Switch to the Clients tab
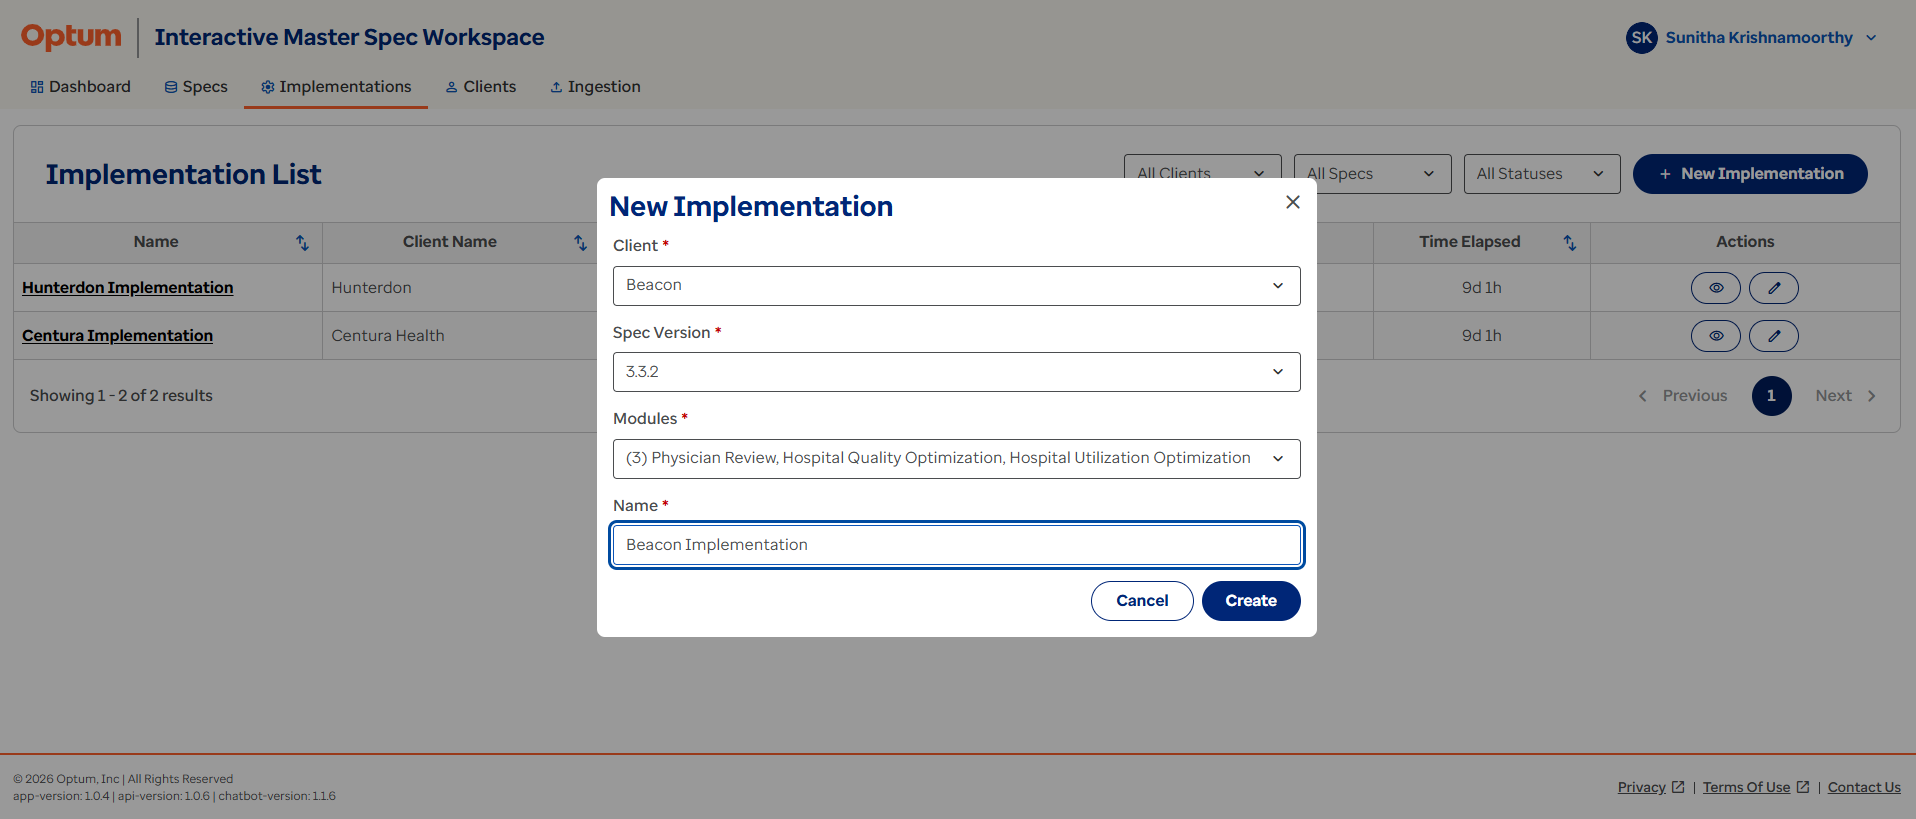The height and width of the screenshot is (819, 1916). 481,87
